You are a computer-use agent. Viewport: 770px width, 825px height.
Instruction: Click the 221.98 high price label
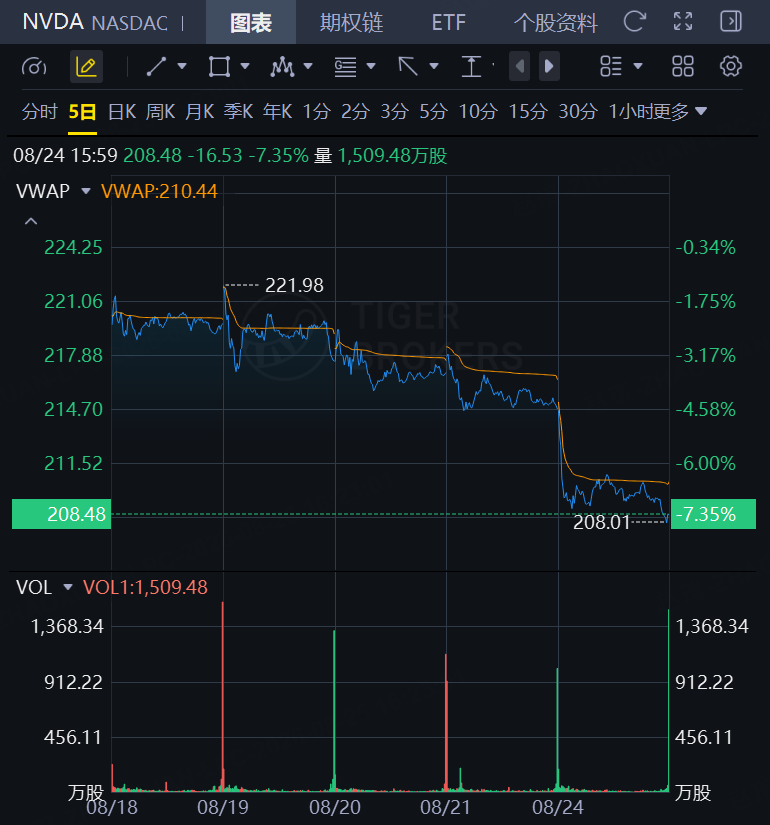[x=294, y=285]
